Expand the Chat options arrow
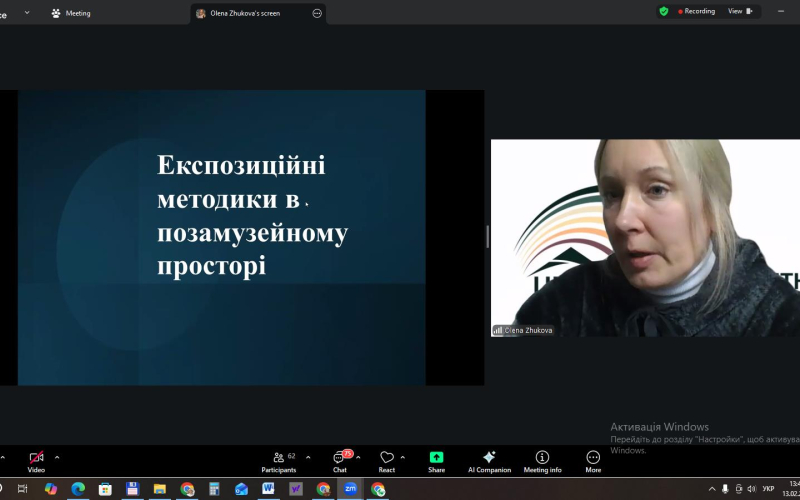The width and height of the screenshot is (800, 500). click(358, 458)
